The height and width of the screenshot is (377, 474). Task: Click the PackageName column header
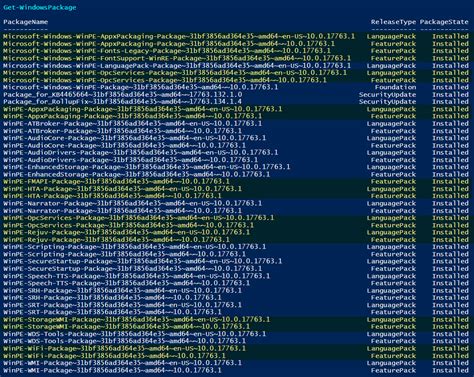click(26, 22)
